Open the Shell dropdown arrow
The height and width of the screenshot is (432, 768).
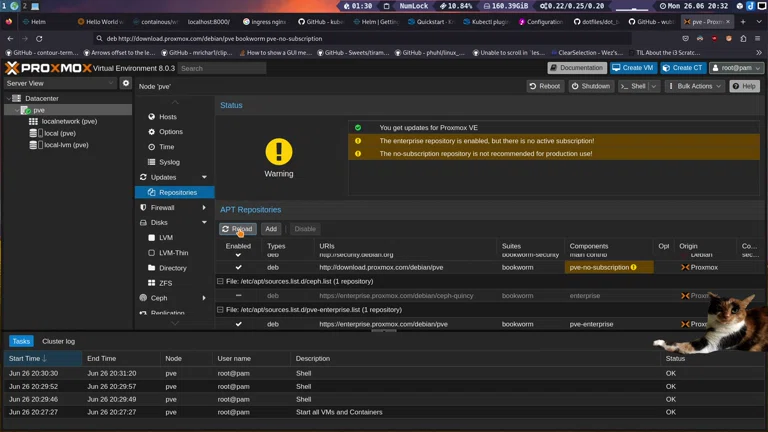(x=654, y=86)
